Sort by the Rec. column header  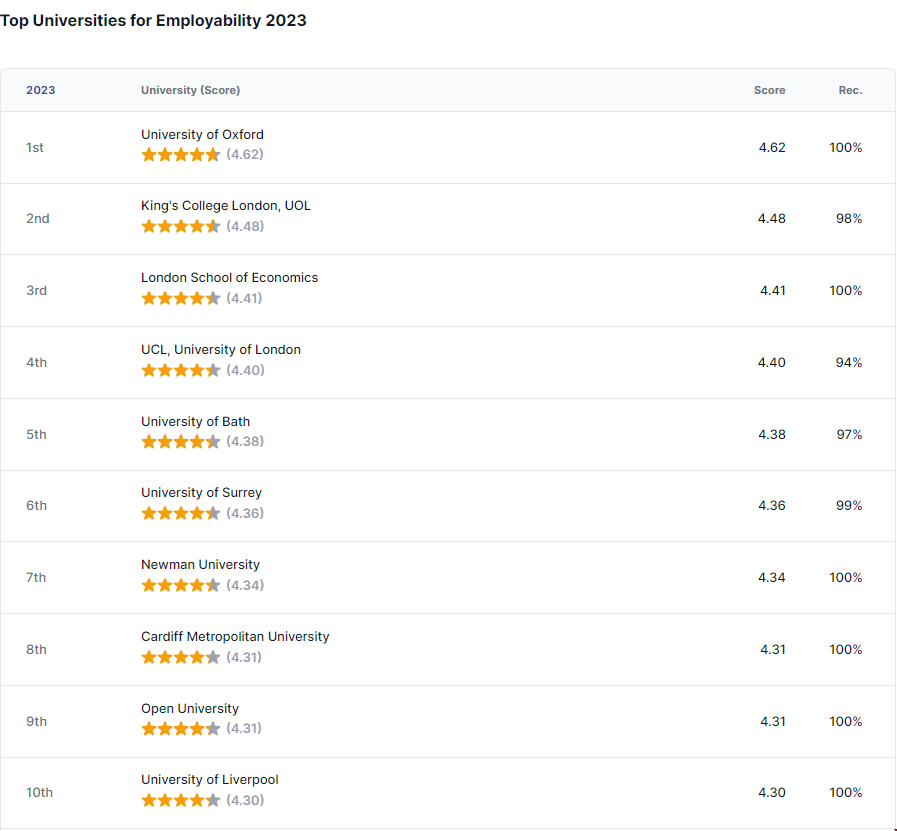point(850,90)
